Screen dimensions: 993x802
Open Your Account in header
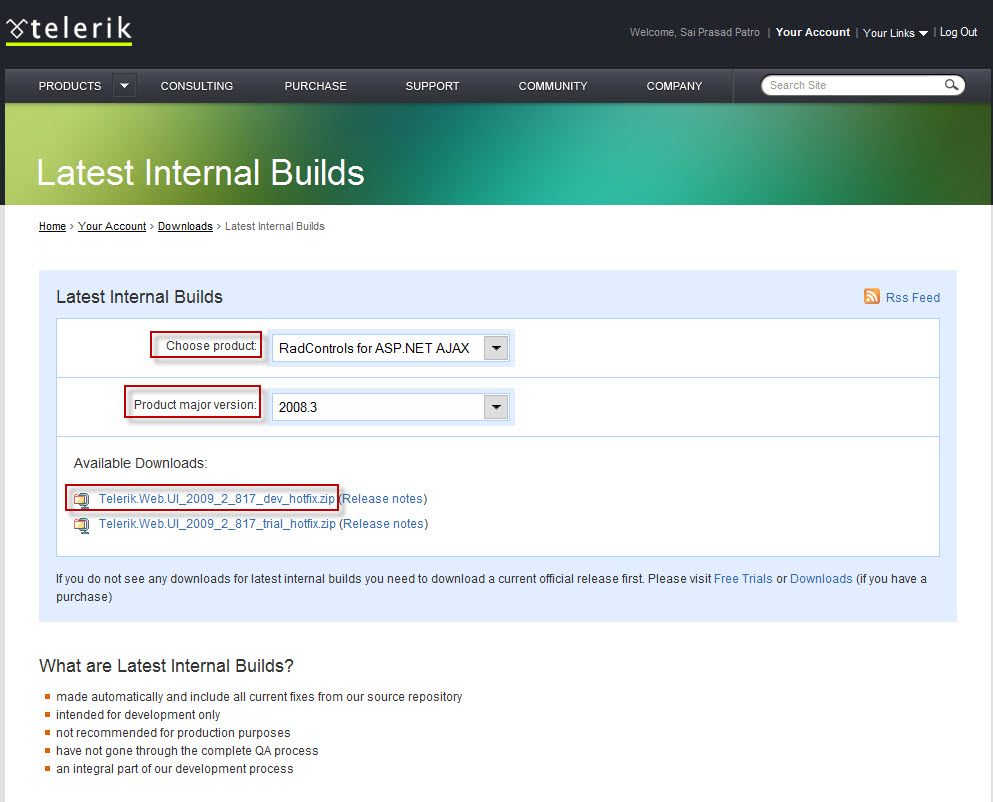(813, 32)
